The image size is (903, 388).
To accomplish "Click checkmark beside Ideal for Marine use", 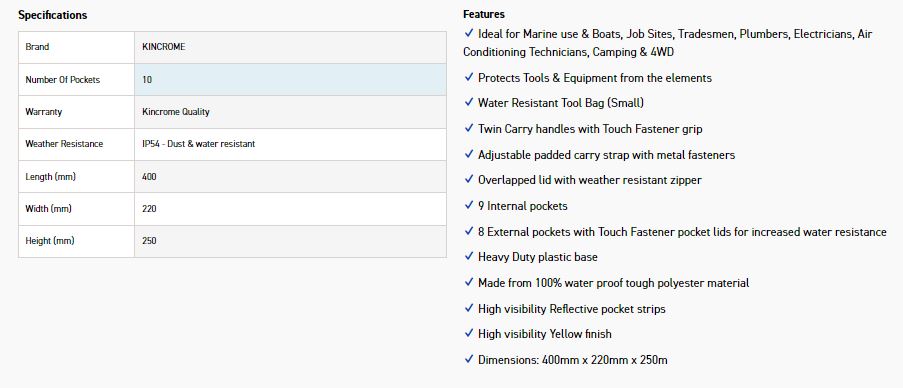I will tap(469, 33).
